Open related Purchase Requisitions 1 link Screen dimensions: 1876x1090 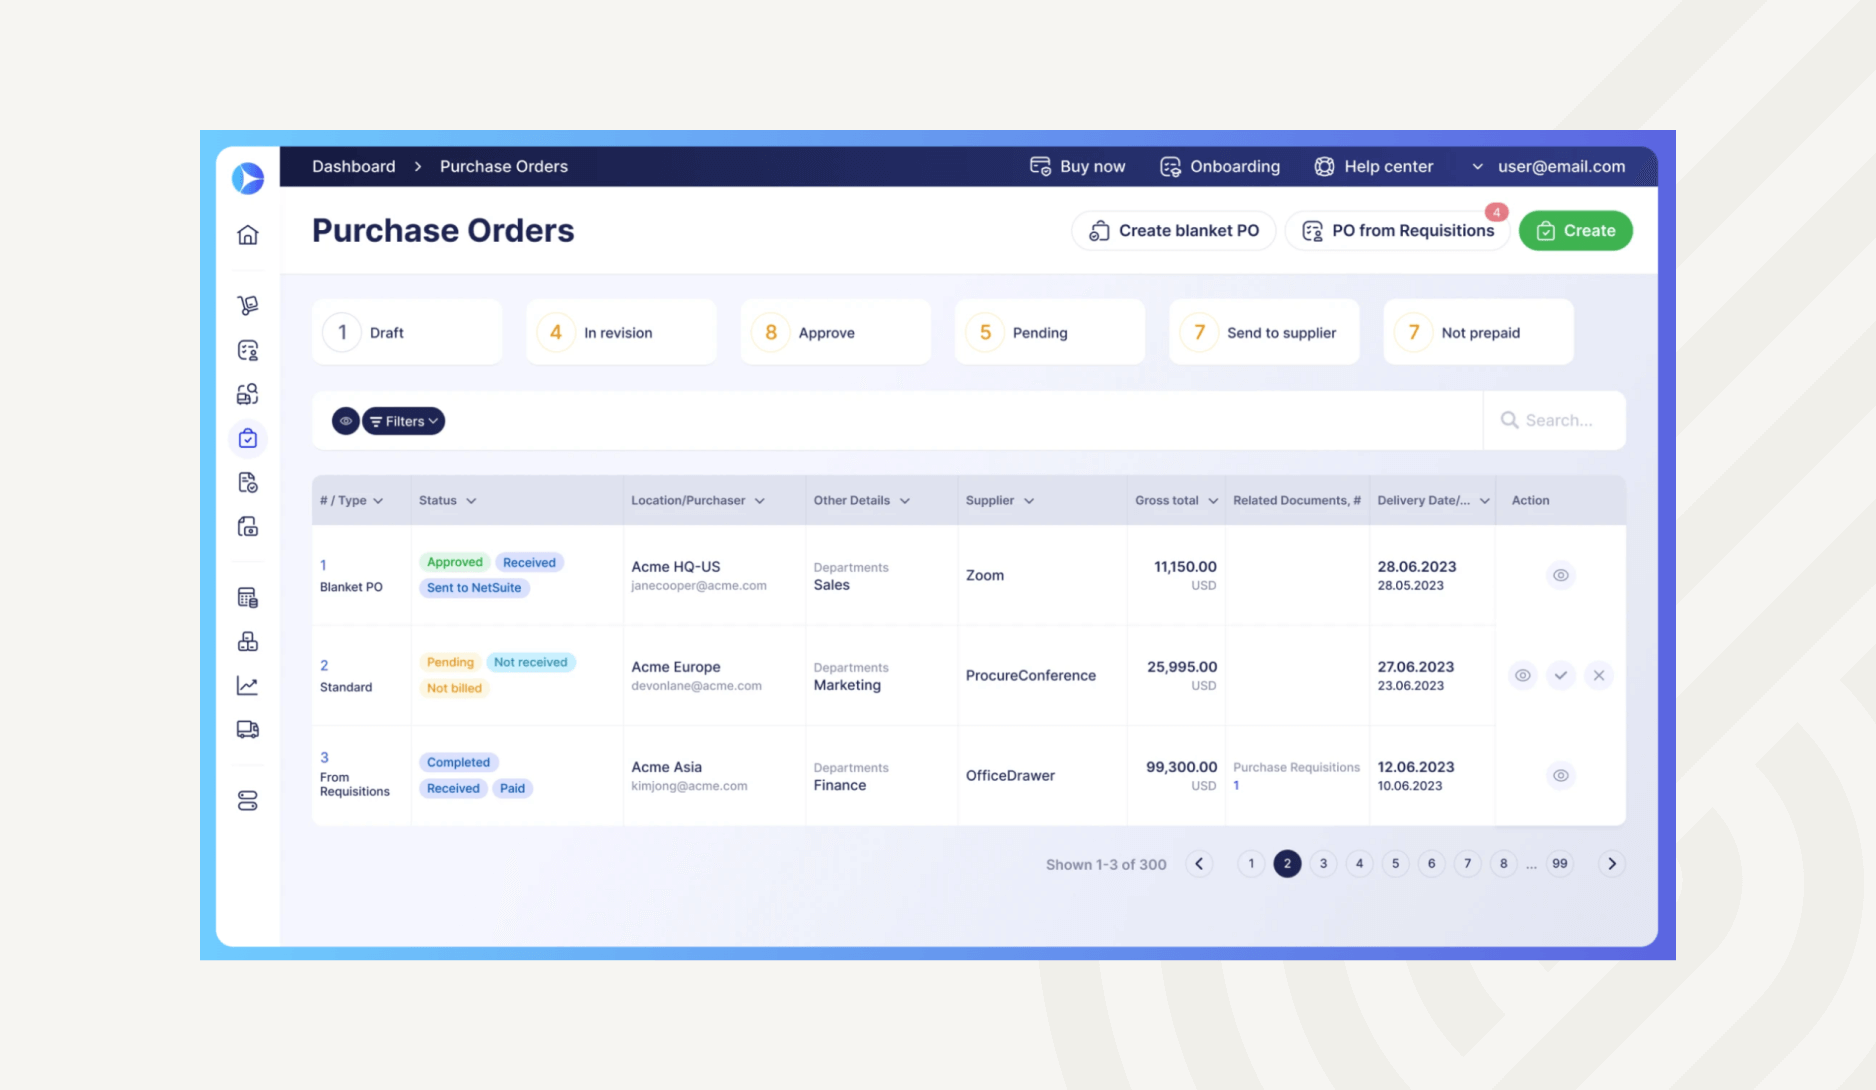(x=1237, y=785)
